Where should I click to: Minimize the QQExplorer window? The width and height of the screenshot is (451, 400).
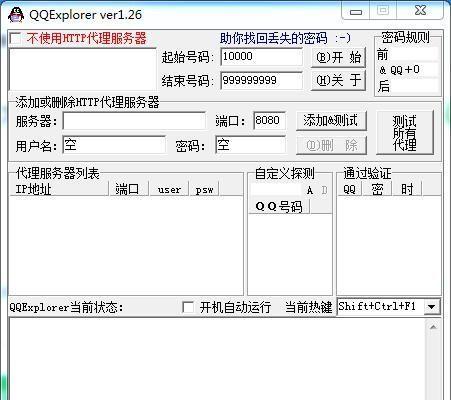[356, 12]
